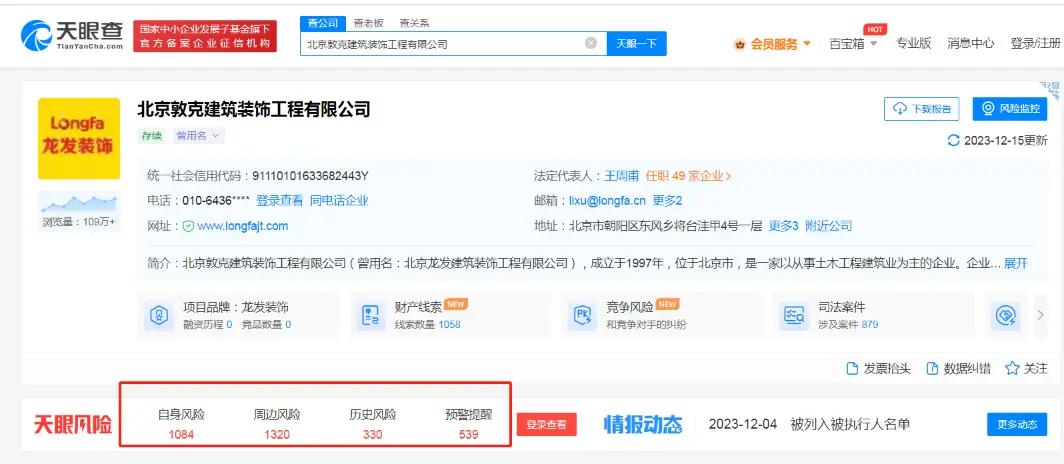Open the 百宝箱 dropdown menu

coord(853,44)
